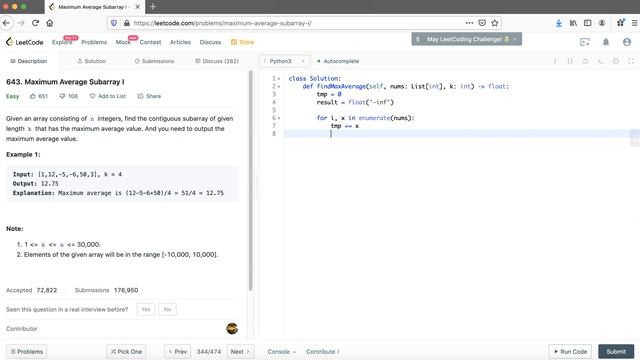View site info via padlock icon
640x360 pixels.
coord(127,23)
